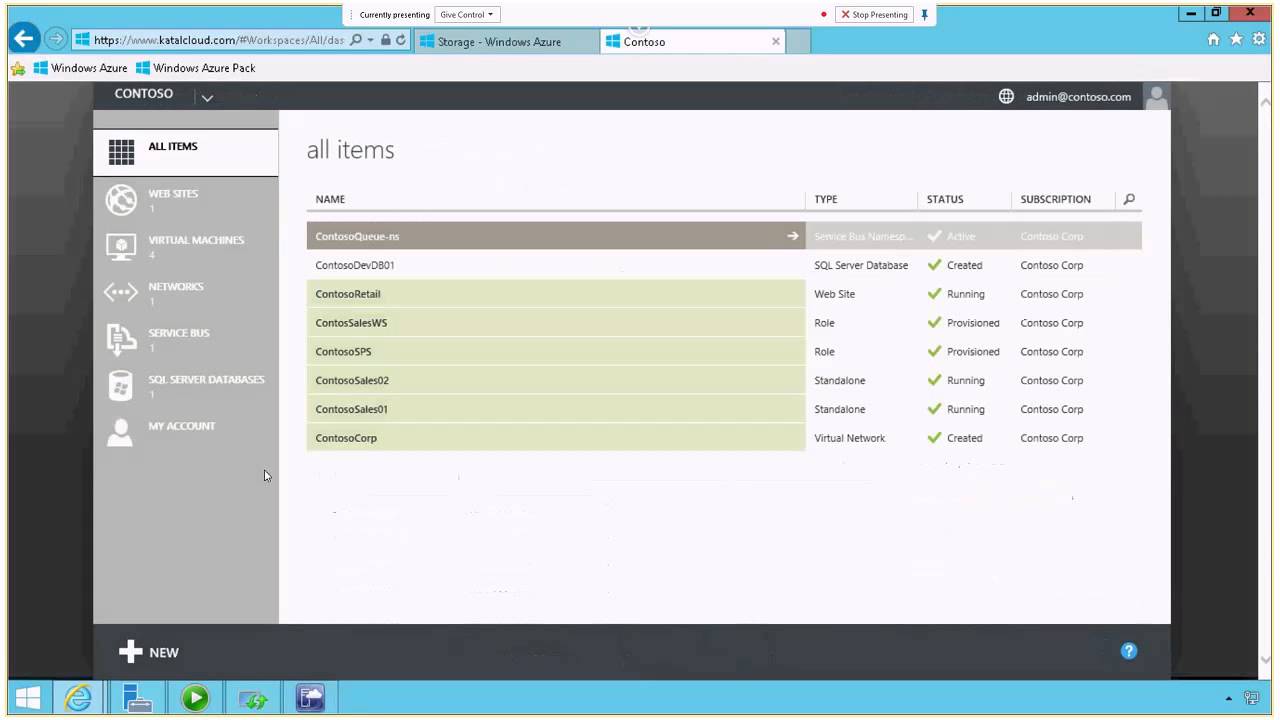Open the Windows Start button
Image resolution: width=1280 pixels, height=720 pixels.
tap(28, 698)
